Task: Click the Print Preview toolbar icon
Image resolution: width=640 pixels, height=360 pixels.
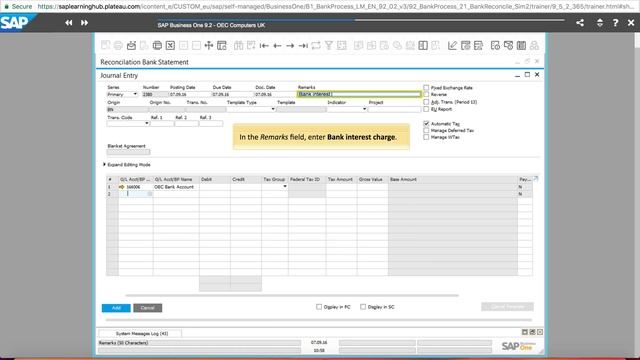Action: coord(105,45)
